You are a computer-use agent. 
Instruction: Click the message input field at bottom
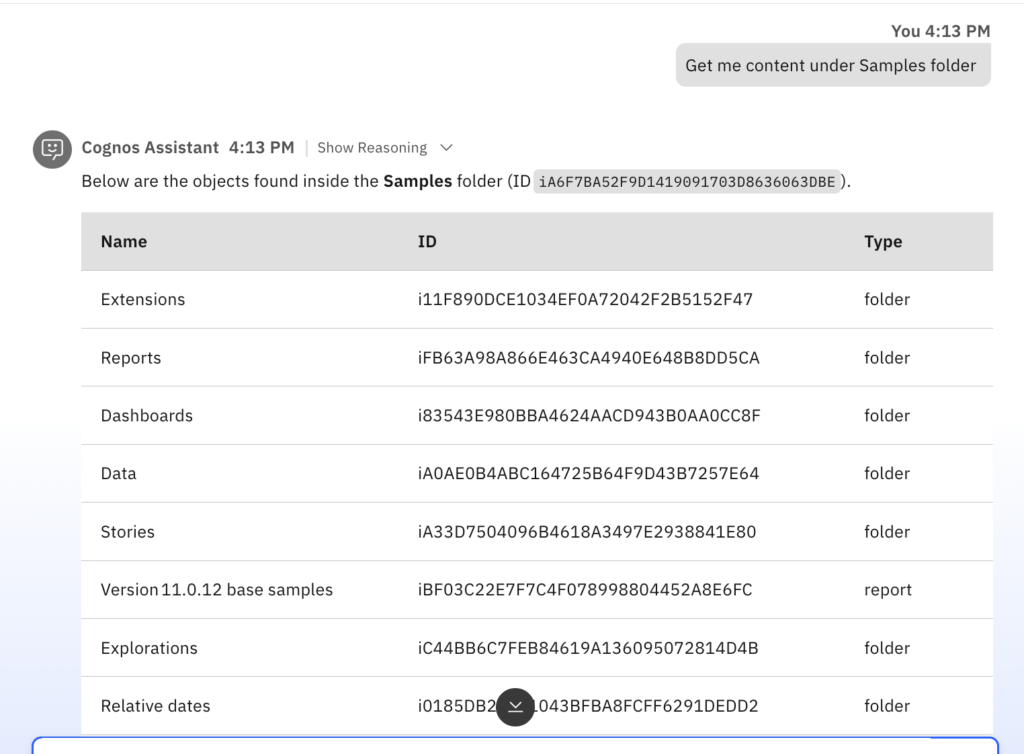point(515,745)
